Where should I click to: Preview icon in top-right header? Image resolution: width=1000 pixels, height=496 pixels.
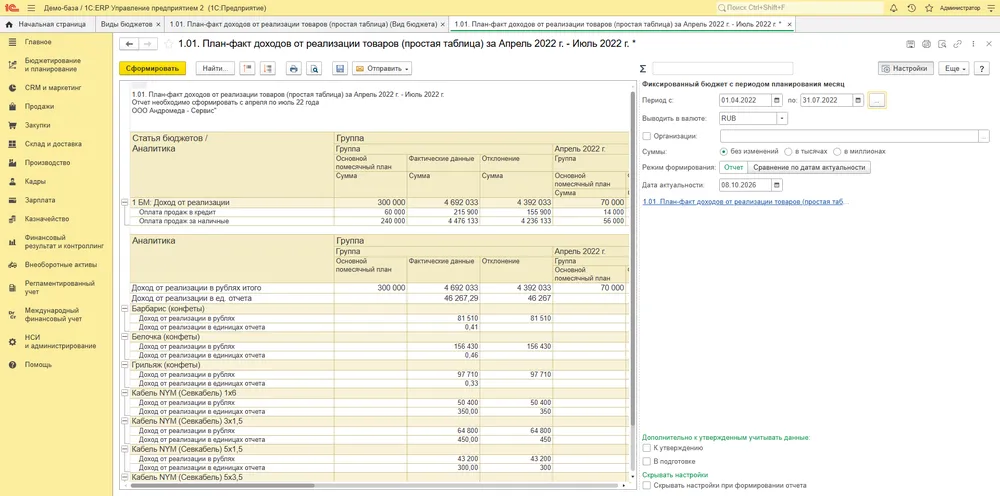point(941,44)
